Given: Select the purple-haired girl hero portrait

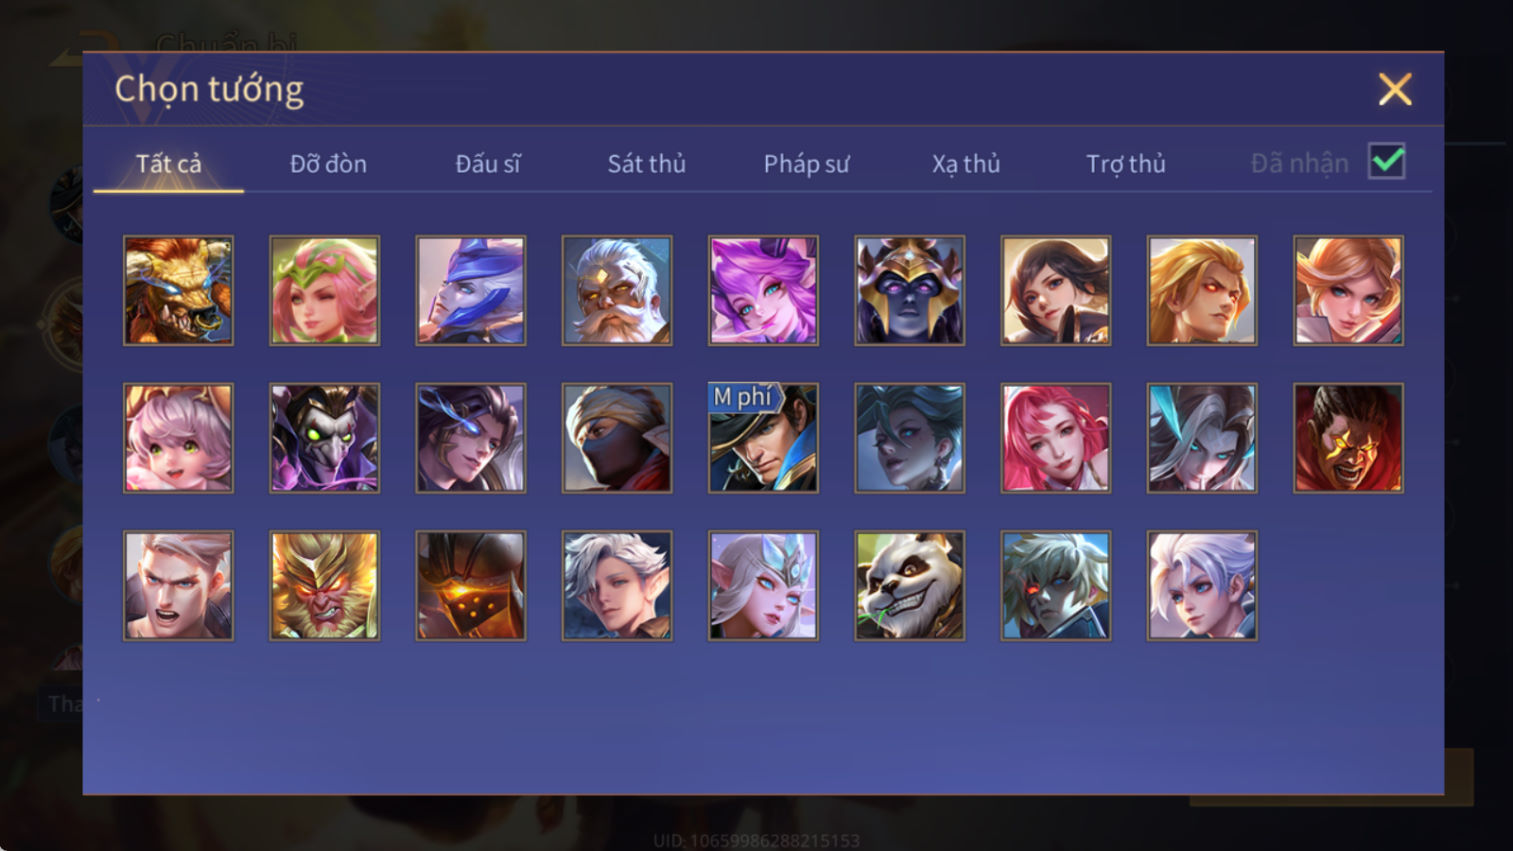Looking at the screenshot, I should (x=763, y=291).
